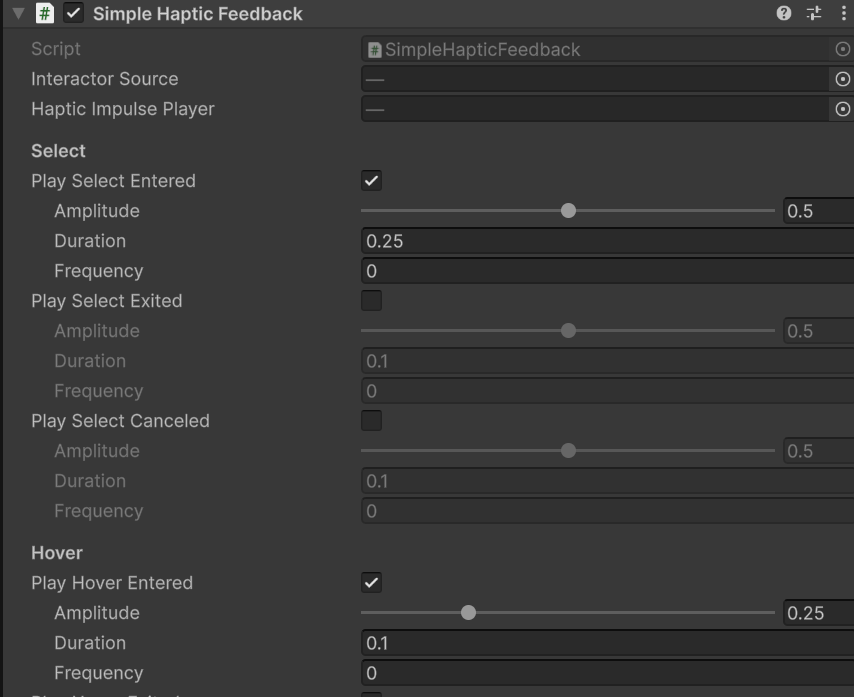Screen dimensions: 854x697
Task: Click the SimpleHapticFeedback script file icon
Action: pos(375,50)
